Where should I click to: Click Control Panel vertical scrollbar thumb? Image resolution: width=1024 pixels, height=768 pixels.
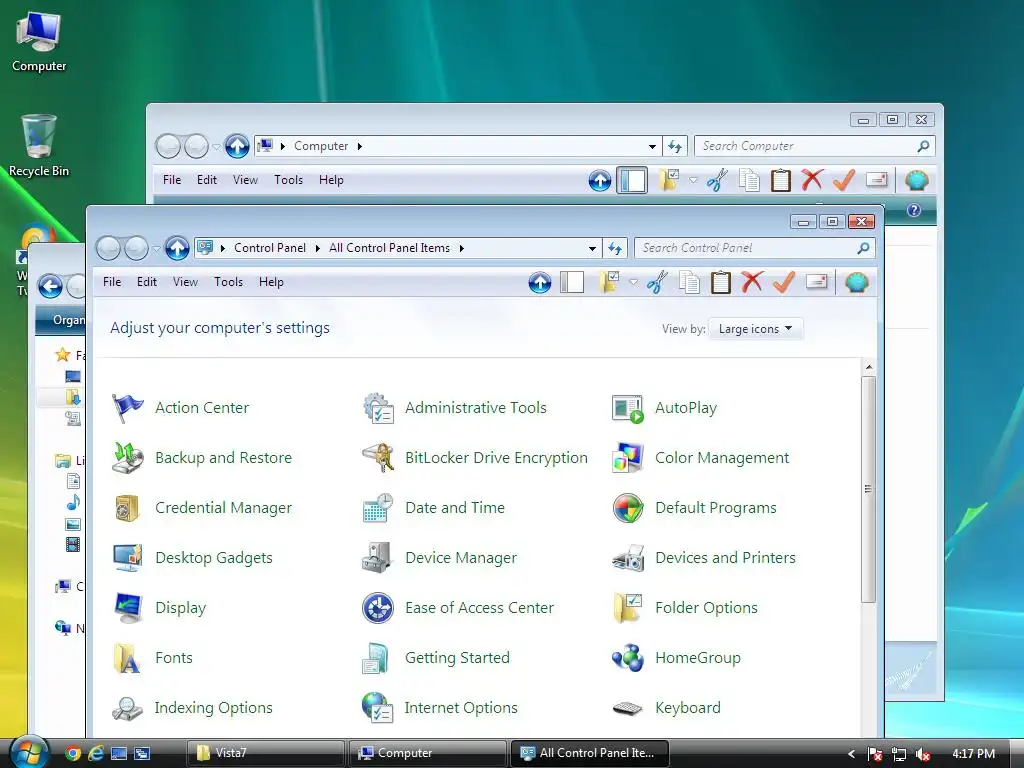click(868, 488)
